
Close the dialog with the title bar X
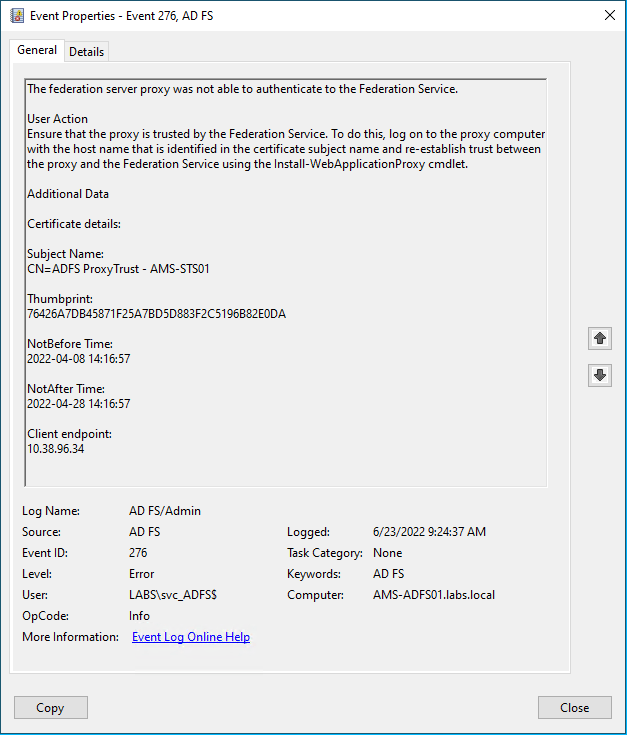click(x=609, y=14)
